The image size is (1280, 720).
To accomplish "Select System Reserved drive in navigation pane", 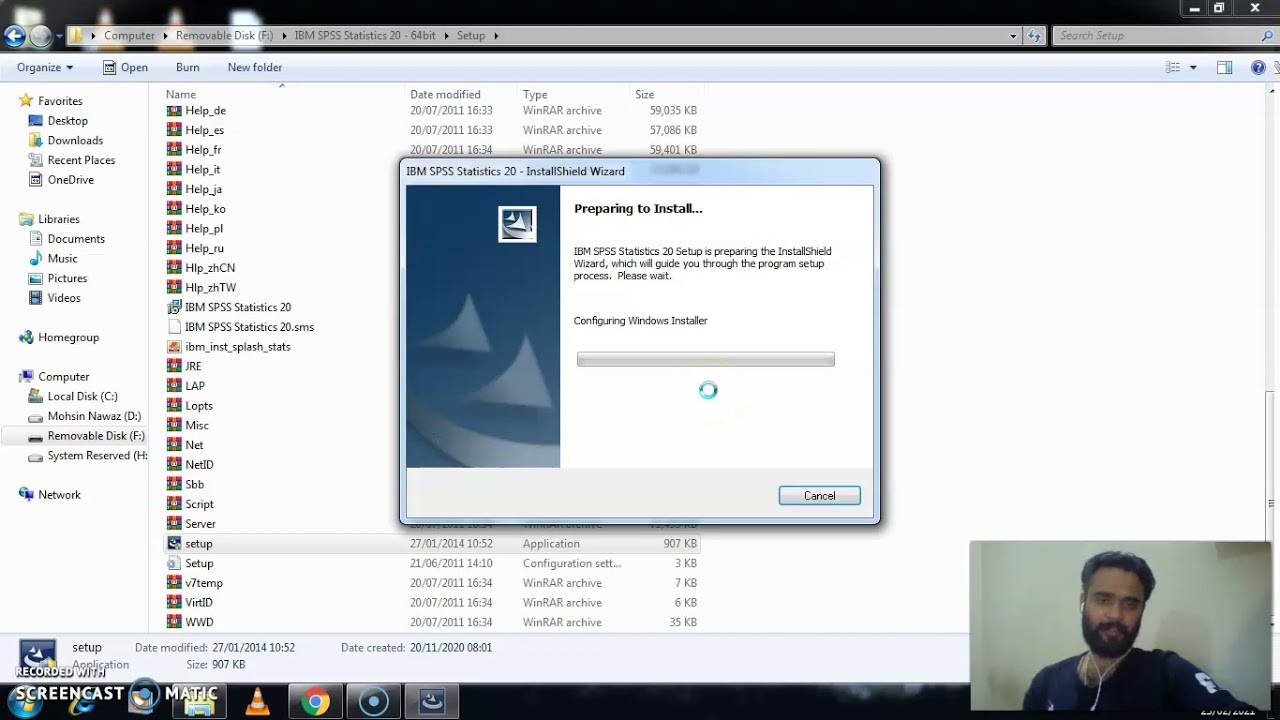I will pyautogui.click(x=97, y=456).
